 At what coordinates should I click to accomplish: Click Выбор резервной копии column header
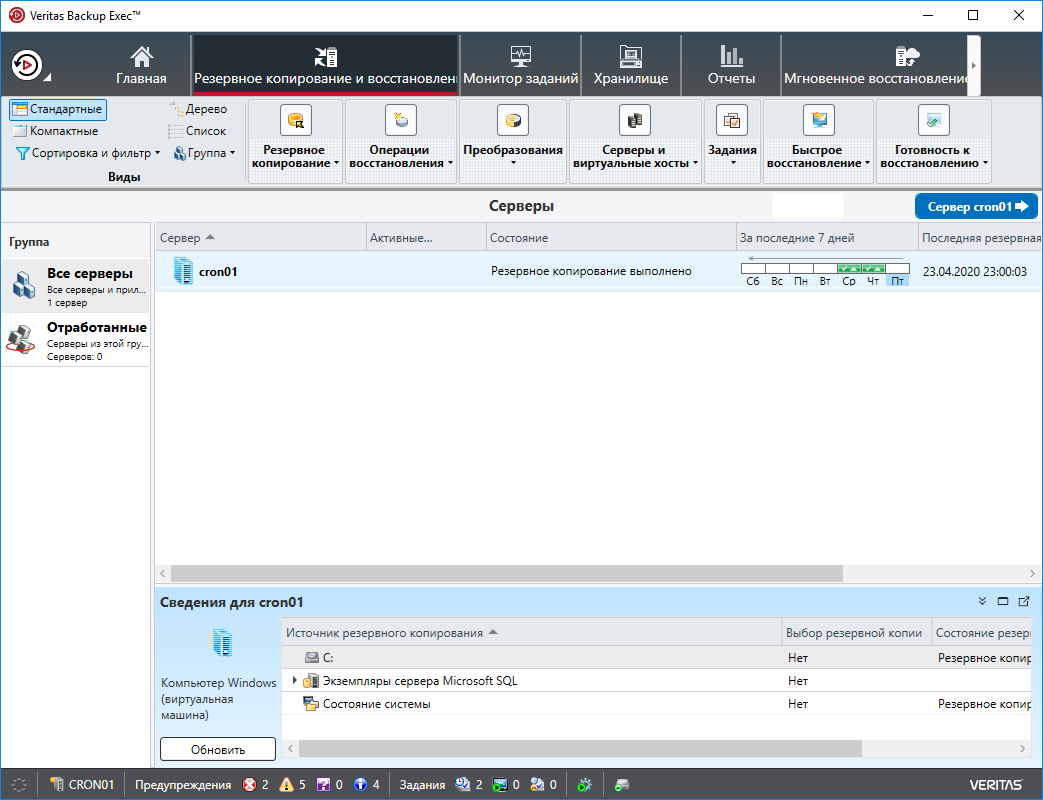click(856, 633)
